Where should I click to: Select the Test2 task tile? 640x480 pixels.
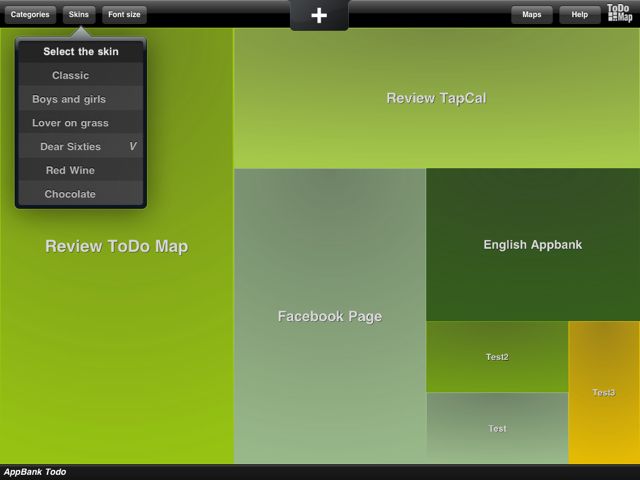497,357
